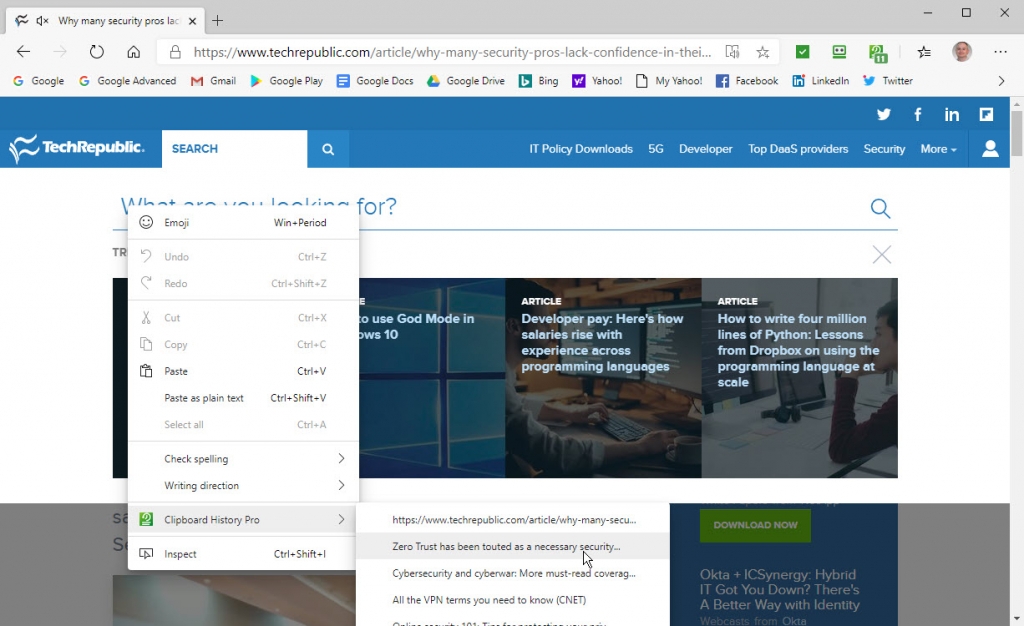
Task: Click the magnifier icon beside SEARCH
Action: (x=327, y=147)
